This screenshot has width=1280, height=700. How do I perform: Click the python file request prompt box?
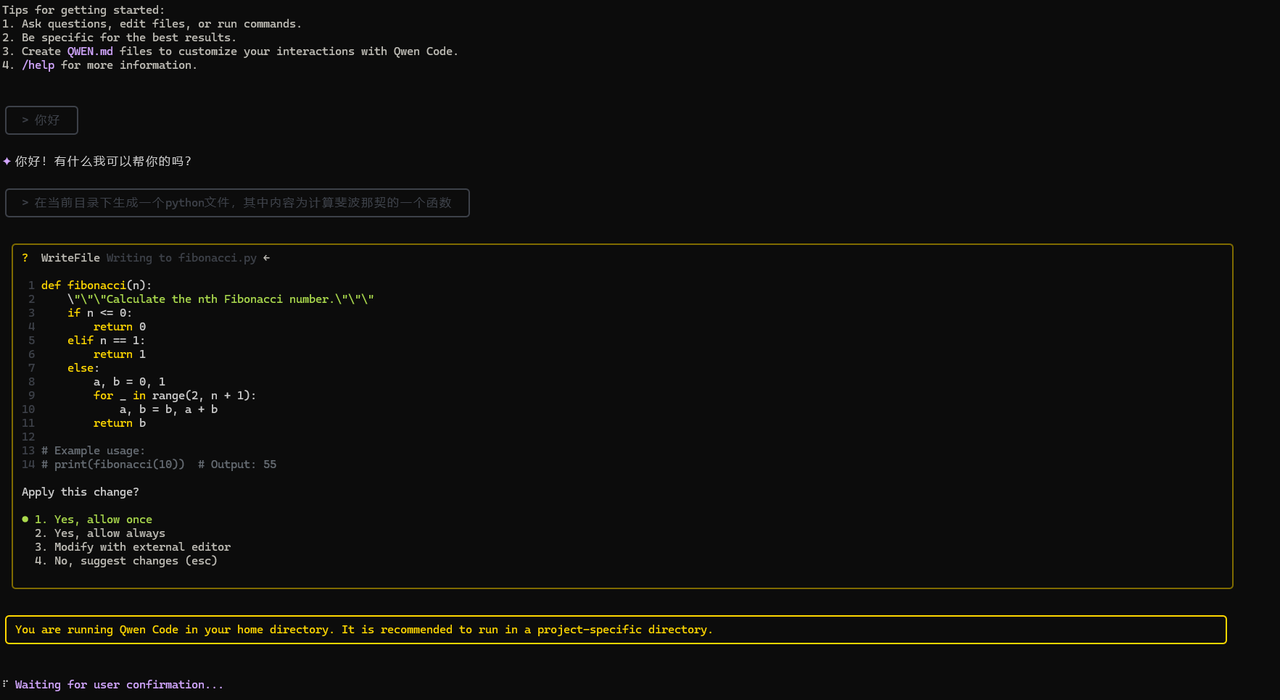237,203
